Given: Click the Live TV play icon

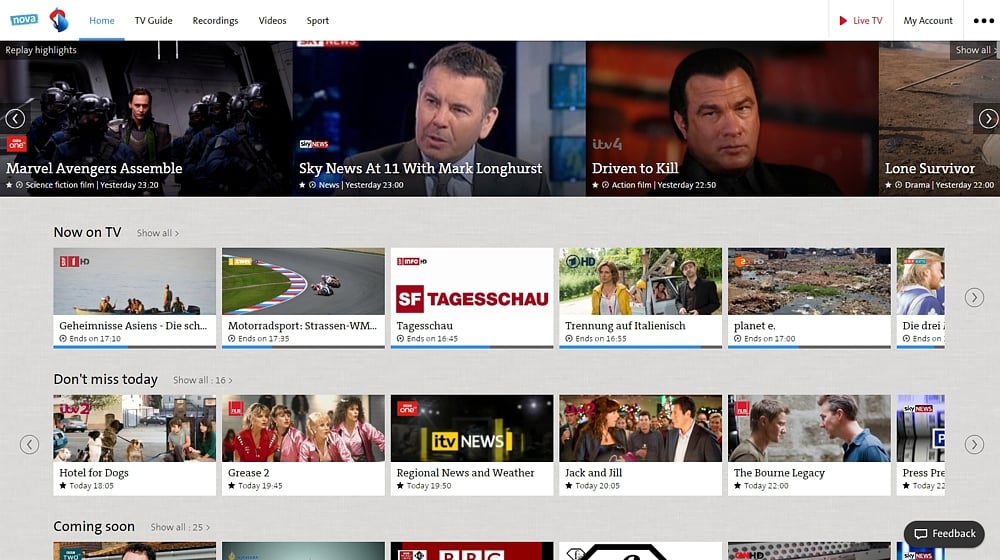Looking at the screenshot, I should [842, 20].
